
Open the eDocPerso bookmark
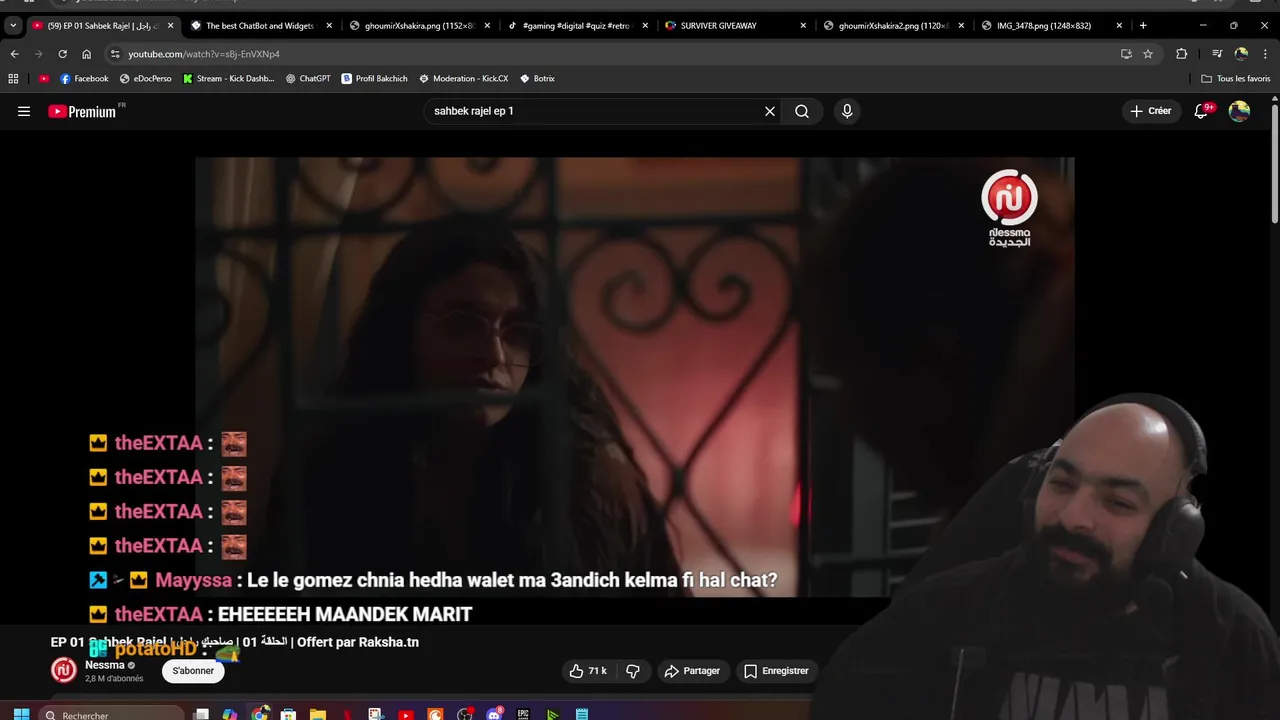(x=145, y=78)
